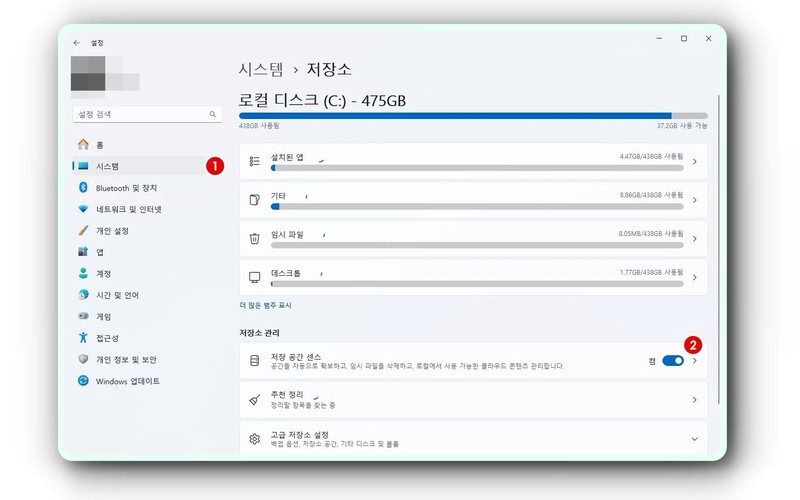This screenshot has height=500, width=800.
Task: Click 정리할 항목을 찾는 중 text
Action: [303, 405]
